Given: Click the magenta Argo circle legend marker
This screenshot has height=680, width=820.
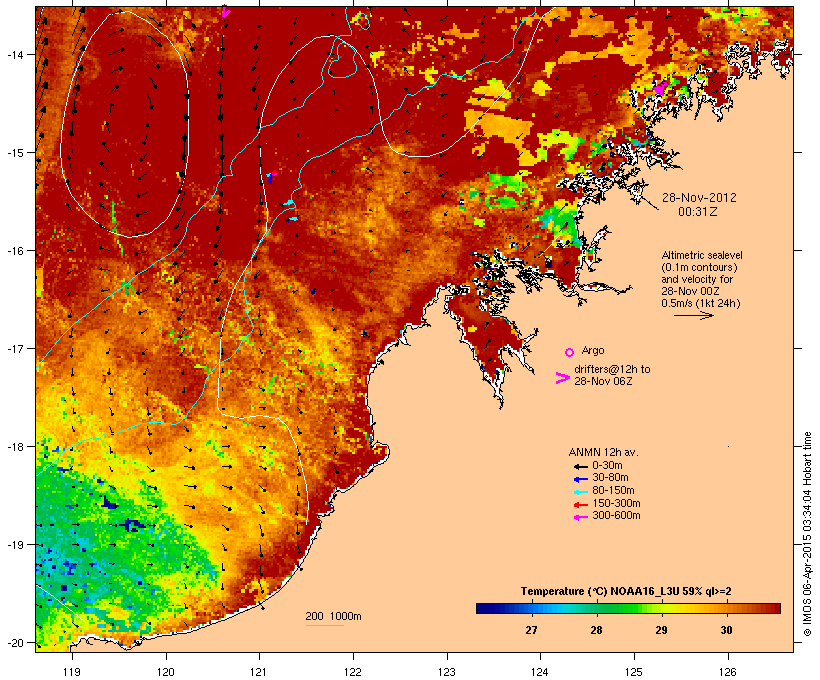Looking at the screenshot, I should 570,352.
